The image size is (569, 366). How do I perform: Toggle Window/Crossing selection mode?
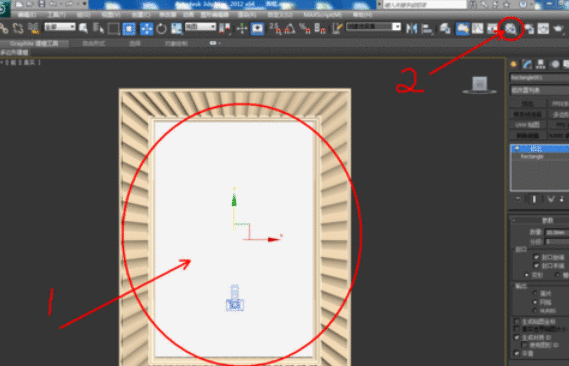(129, 28)
